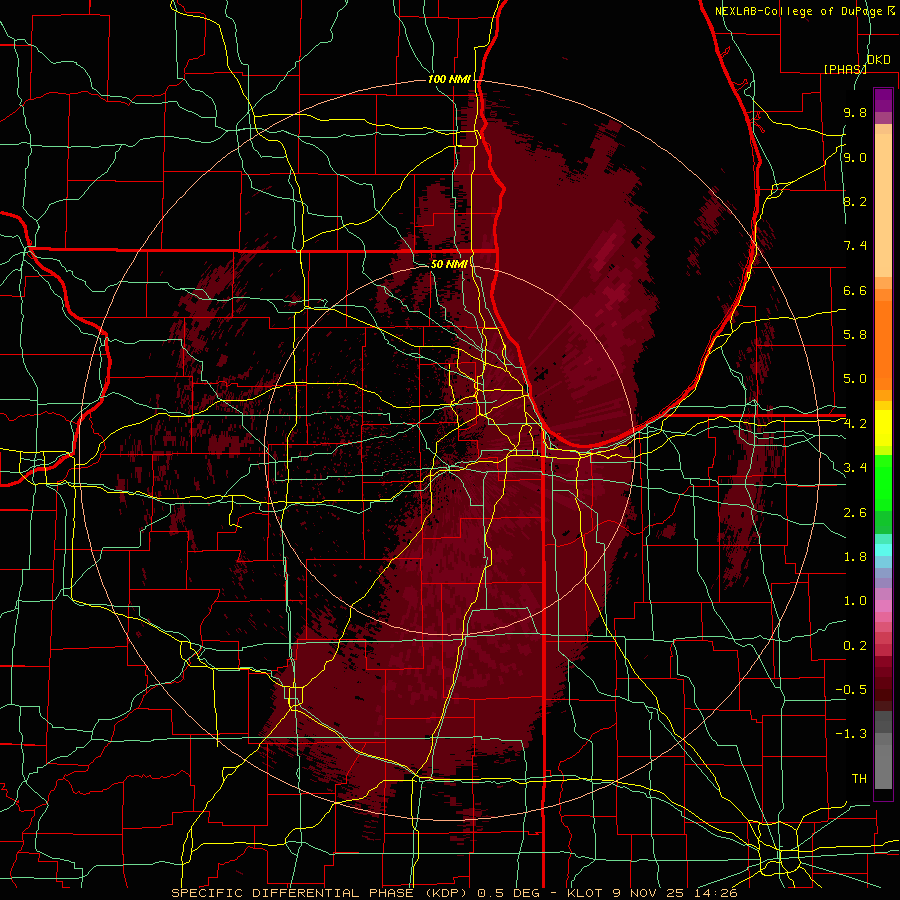Click the 5.0 scale value

click(855, 379)
